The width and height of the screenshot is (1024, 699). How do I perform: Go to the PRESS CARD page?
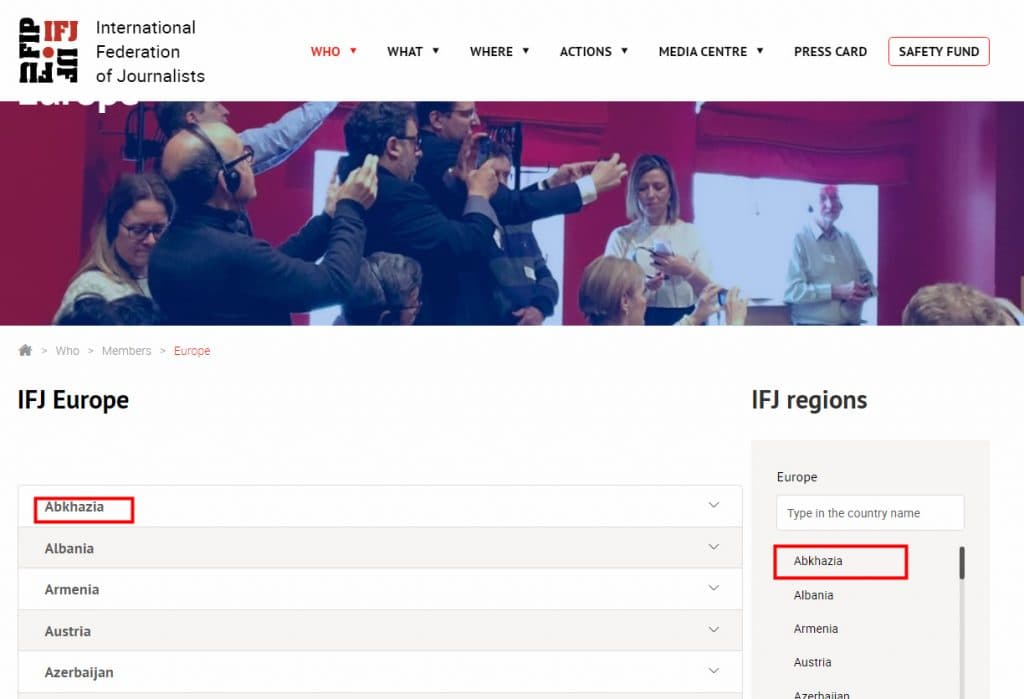830,51
